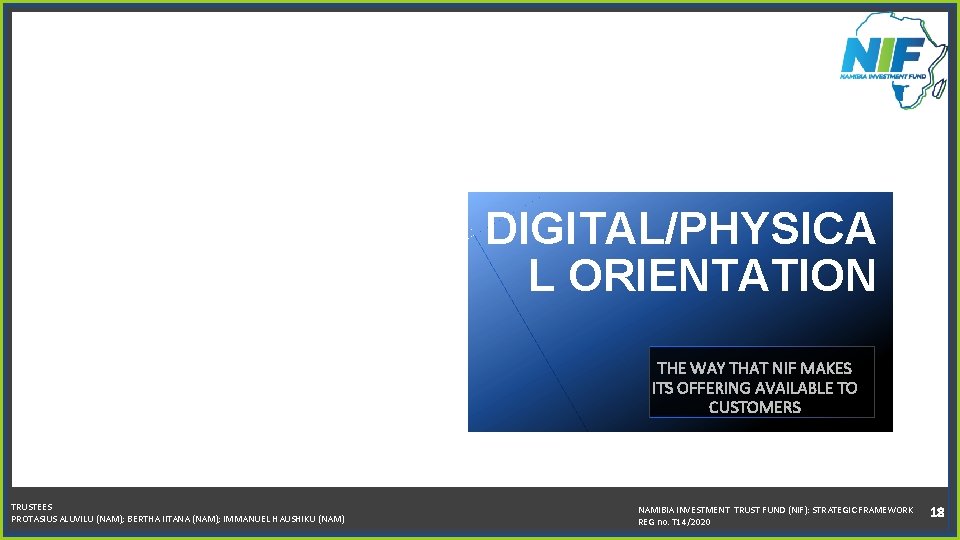
Task: Click the NIF Namibia Investment Fund logo
Action: (x=893, y=61)
